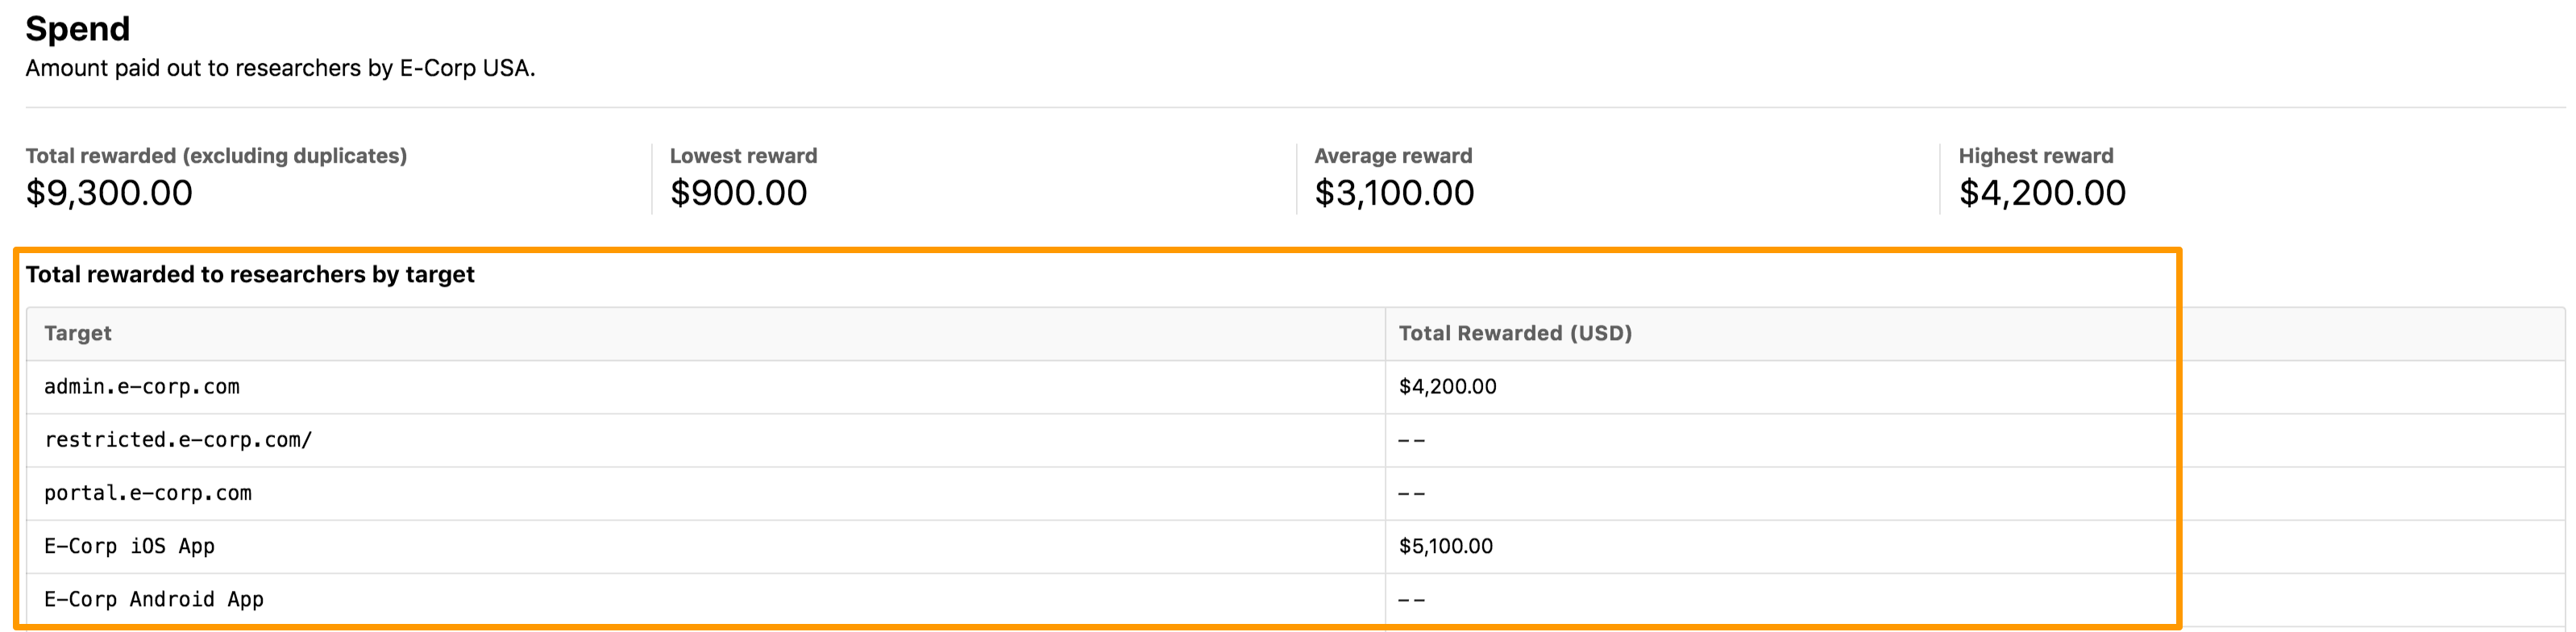This screenshot has height=632, width=2576.
Task: Click the Average reward $3,100.00 figure
Action: coord(1394,192)
